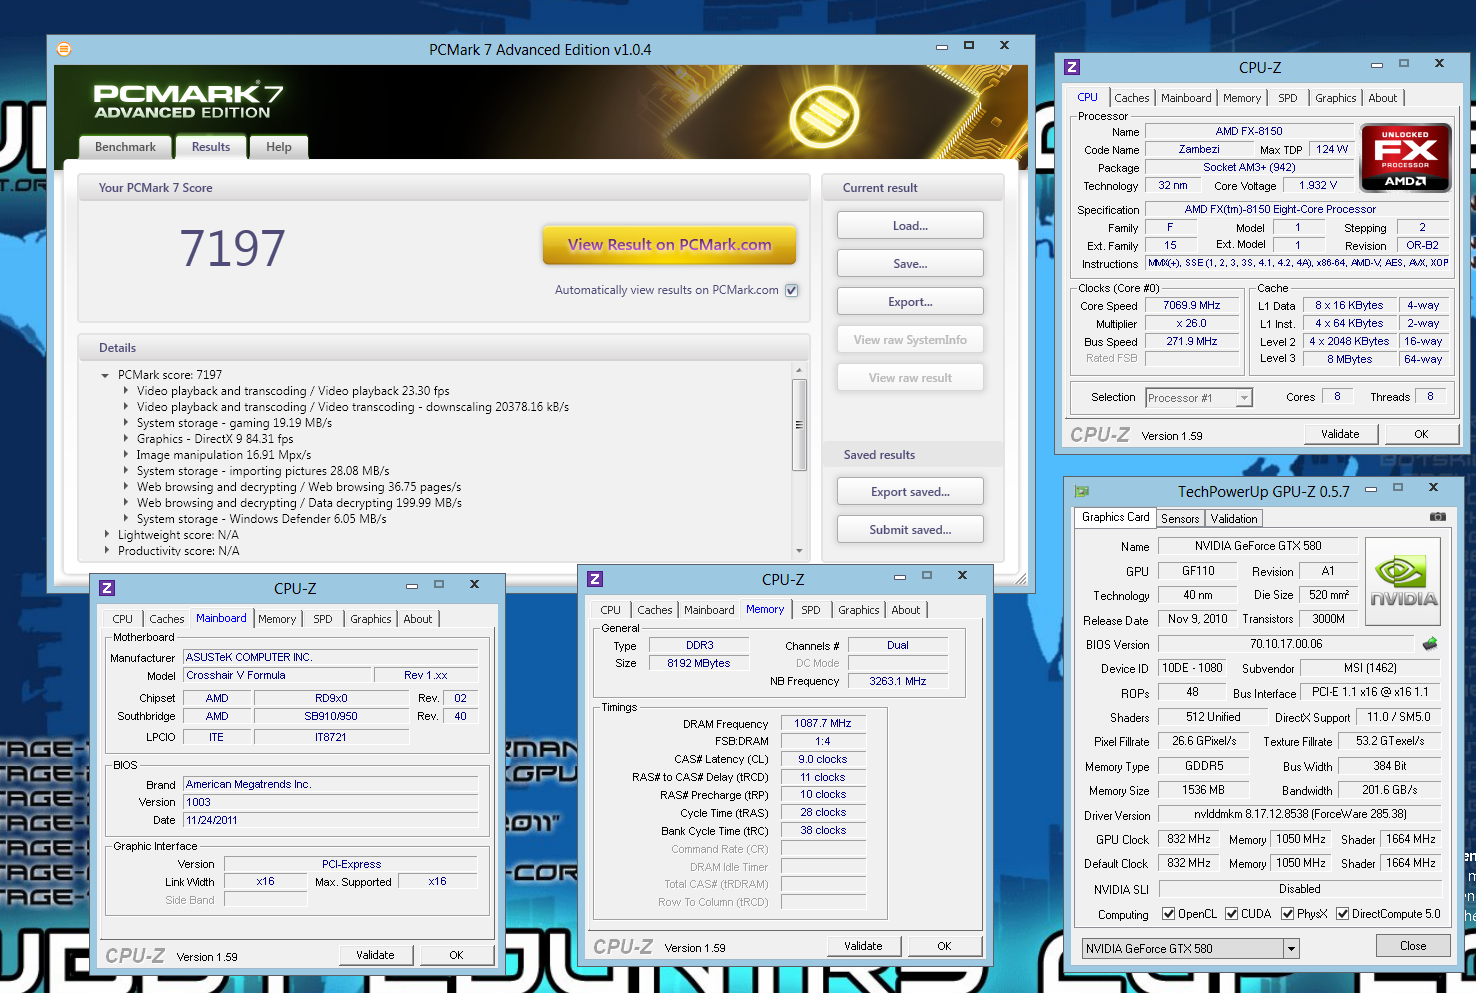Click Video transcoding downscaling 20378.16 kB/s row

pyautogui.click(x=353, y=407)
